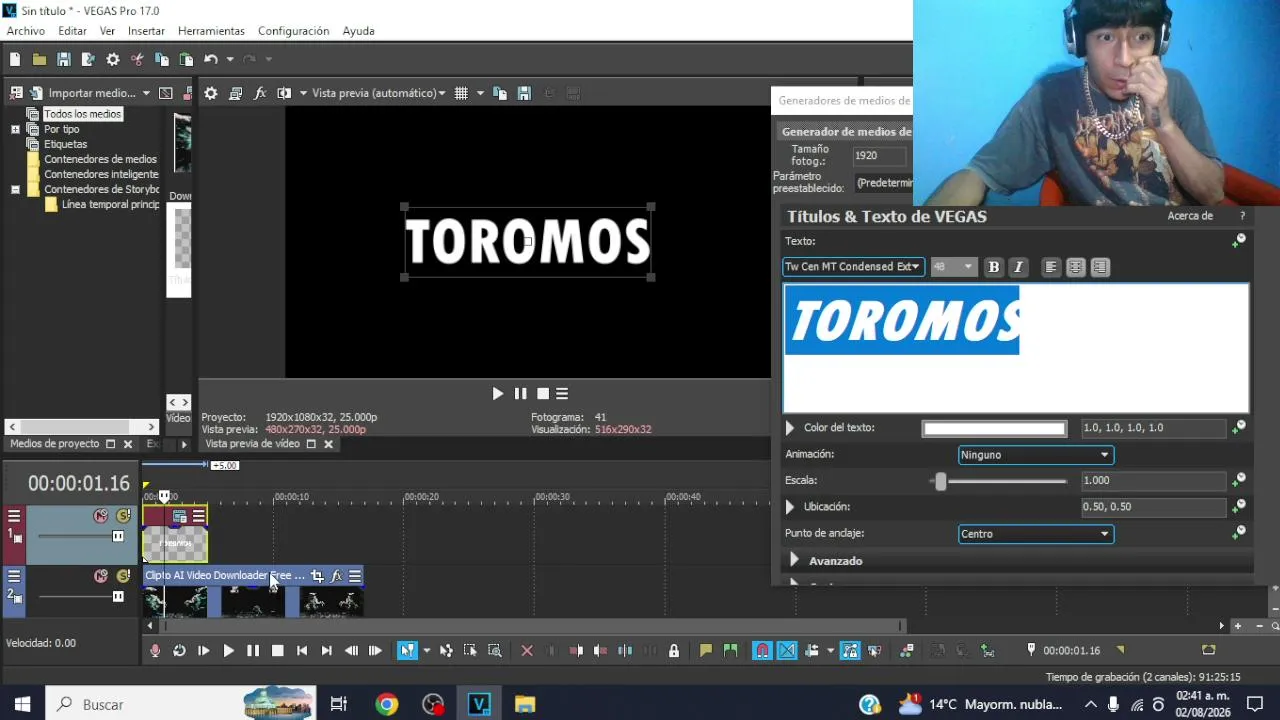The image size is (1280, 720).
Task: Cut selection with the scissors icon
Action: (137, 60)
